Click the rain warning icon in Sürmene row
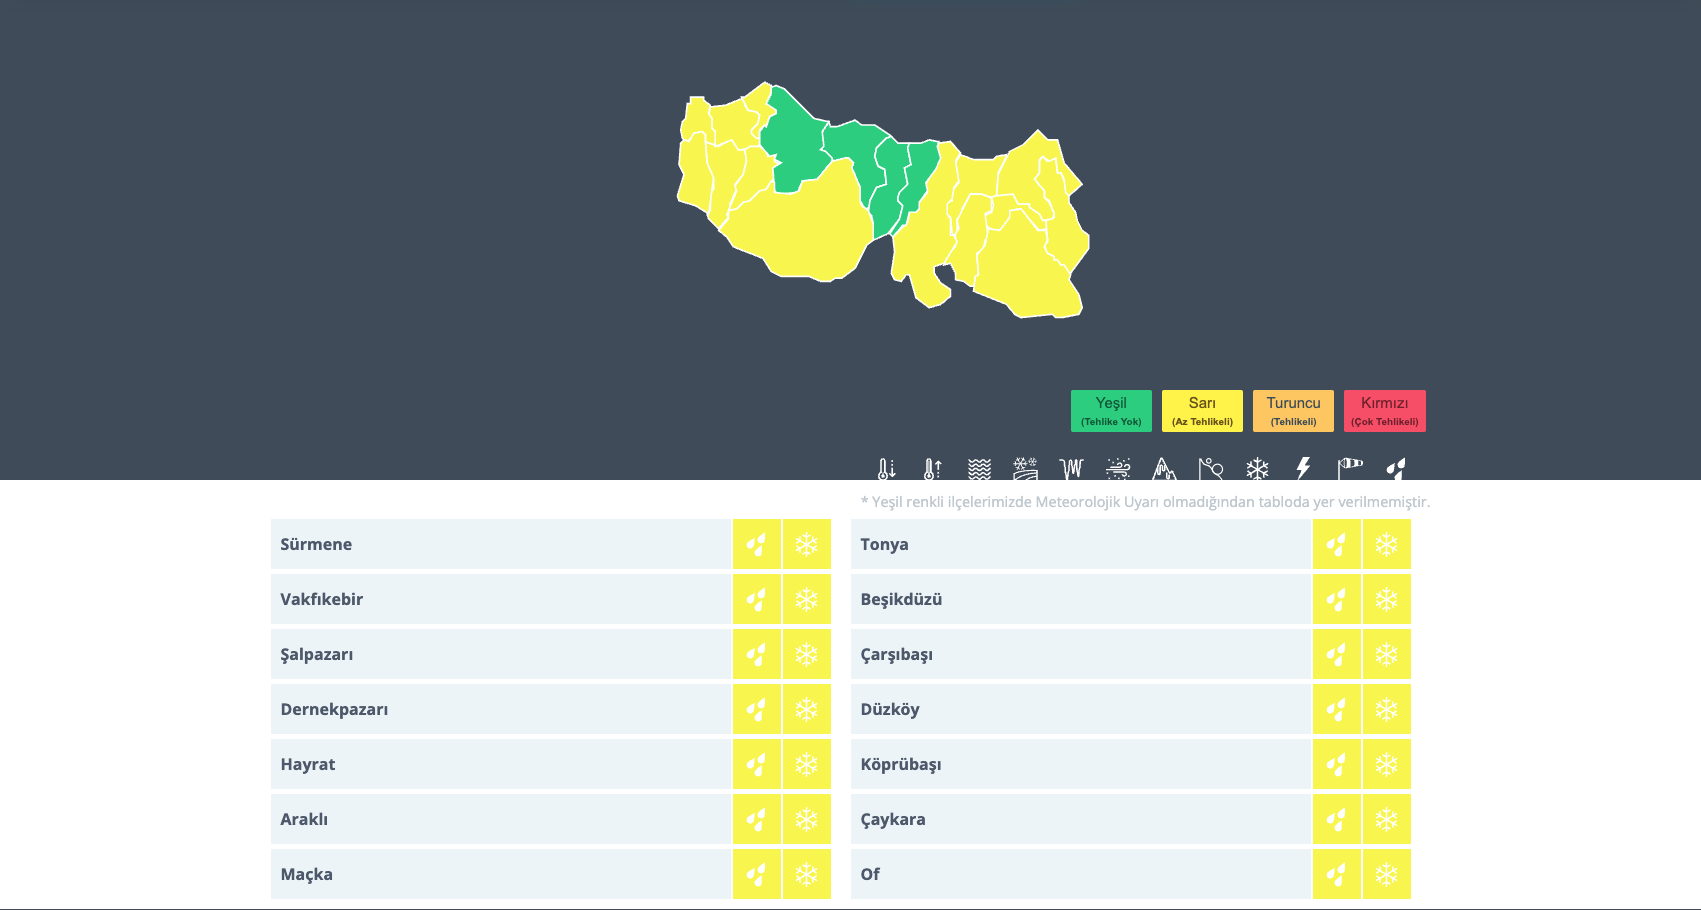 tap(757, 544)
